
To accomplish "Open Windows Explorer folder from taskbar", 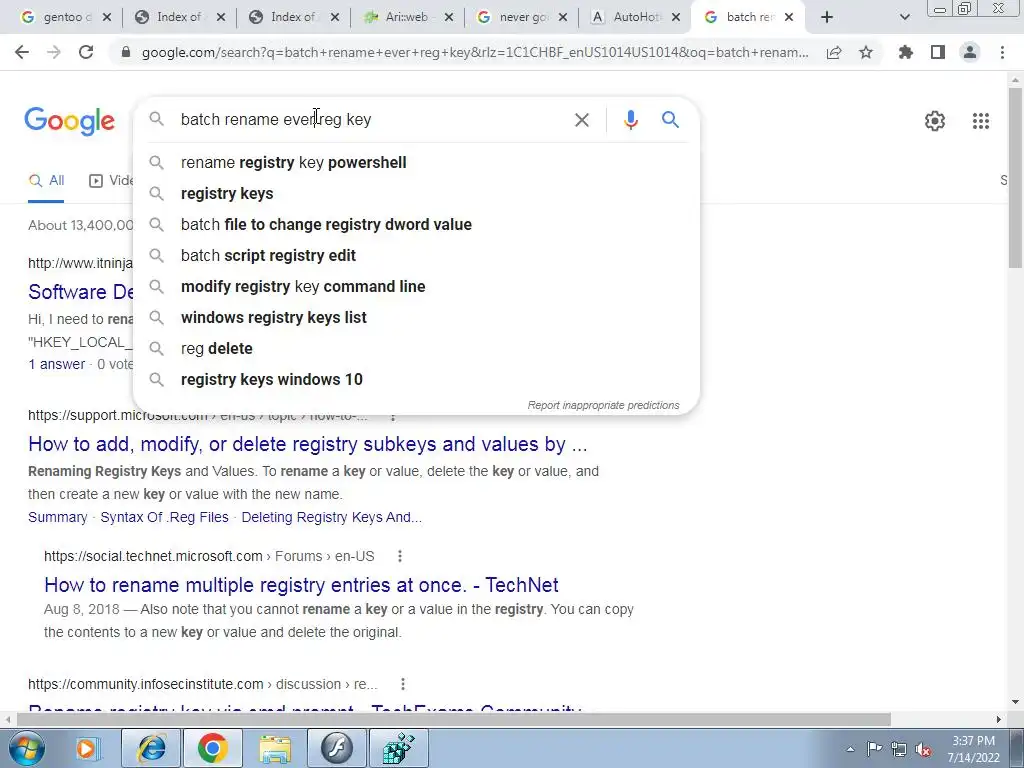I will [275, 748].
